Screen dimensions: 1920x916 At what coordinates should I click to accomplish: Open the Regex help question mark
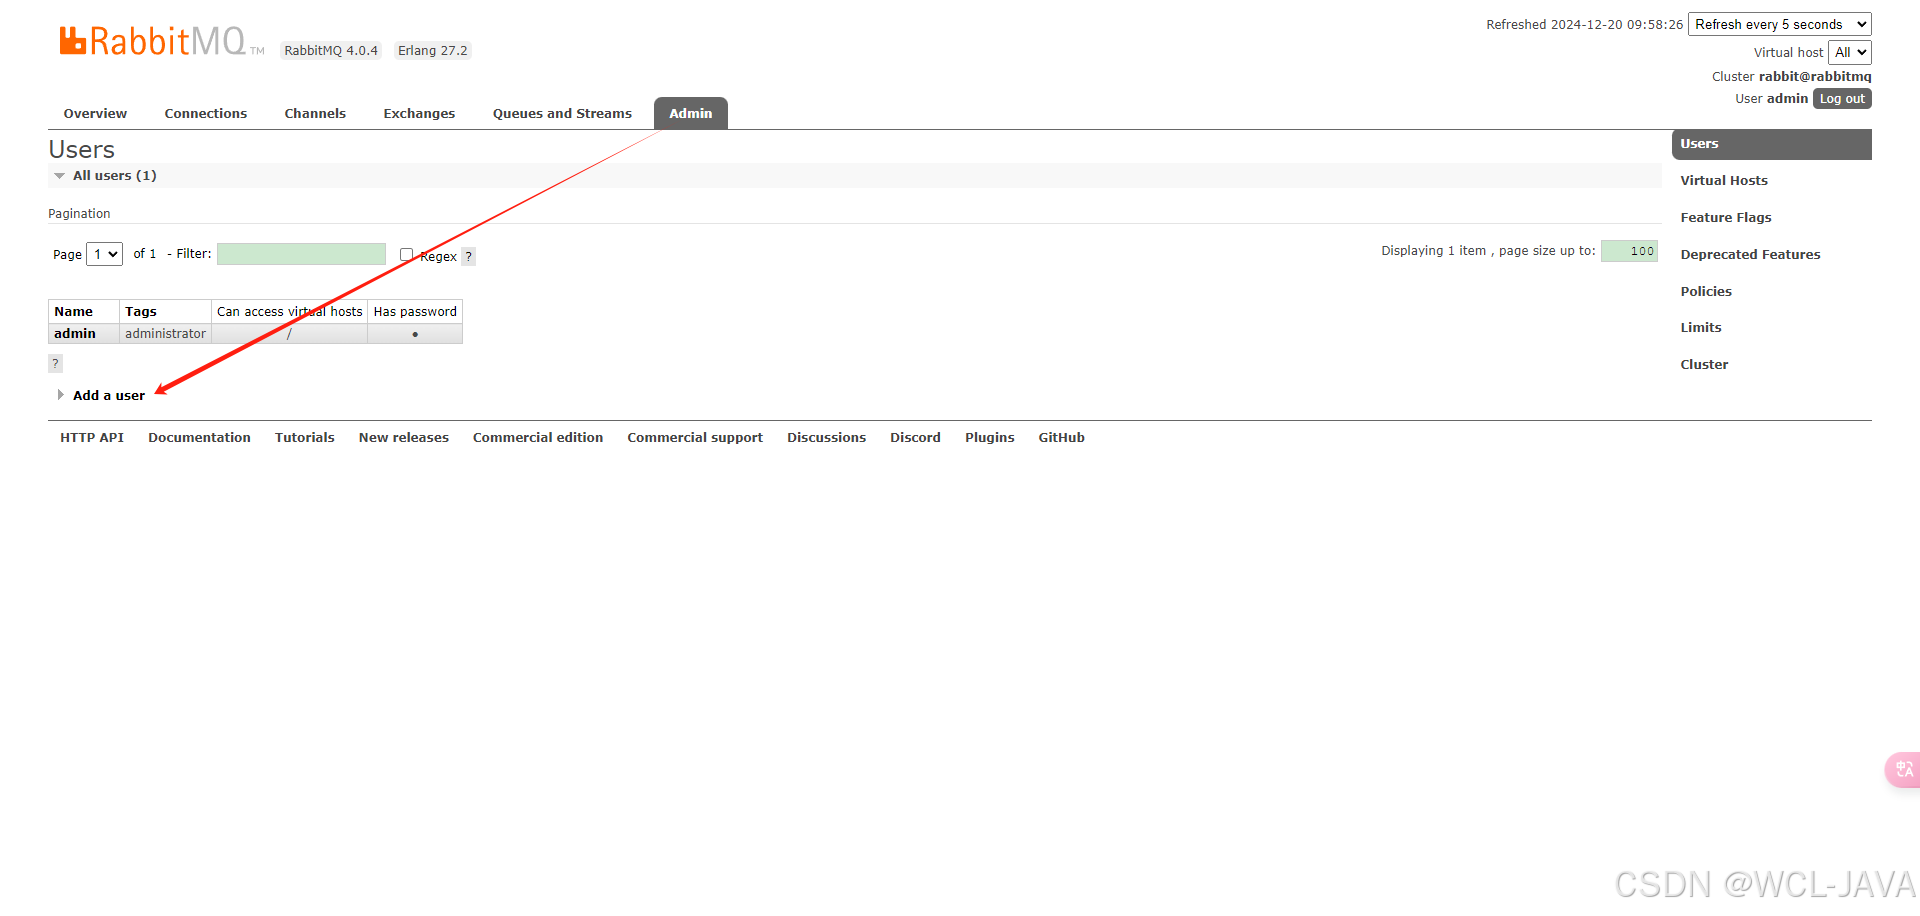(468, 256)
